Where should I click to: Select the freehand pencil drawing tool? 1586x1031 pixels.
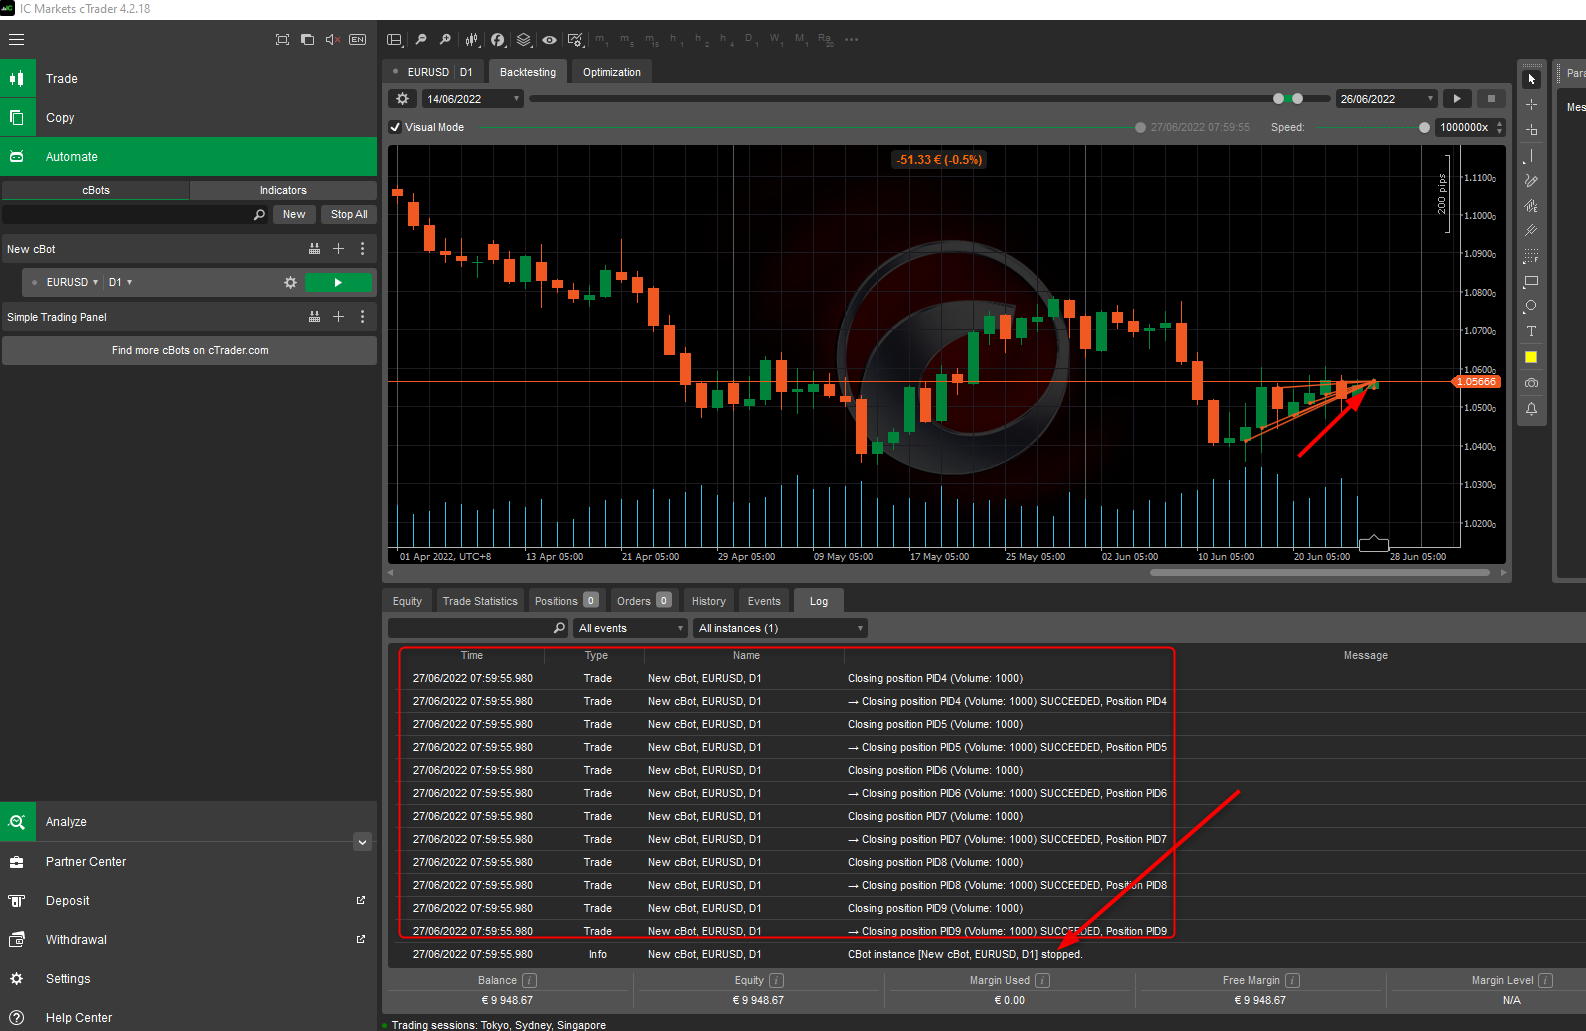(1531, 181)
